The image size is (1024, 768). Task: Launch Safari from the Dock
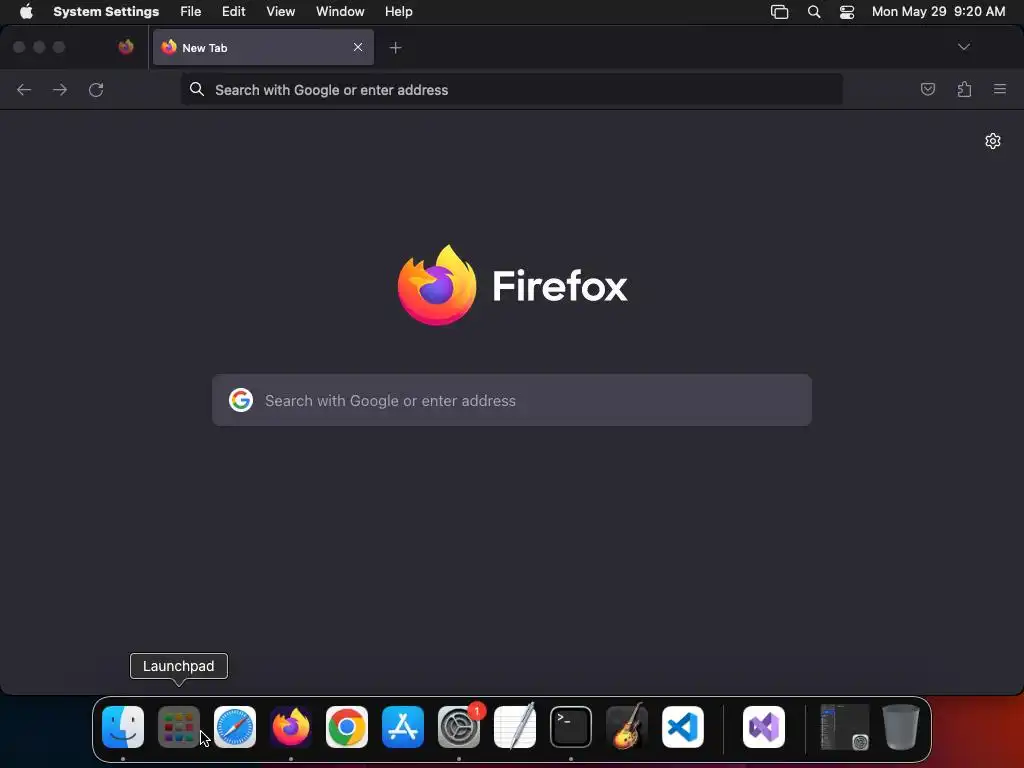click(x=235, y=726)
